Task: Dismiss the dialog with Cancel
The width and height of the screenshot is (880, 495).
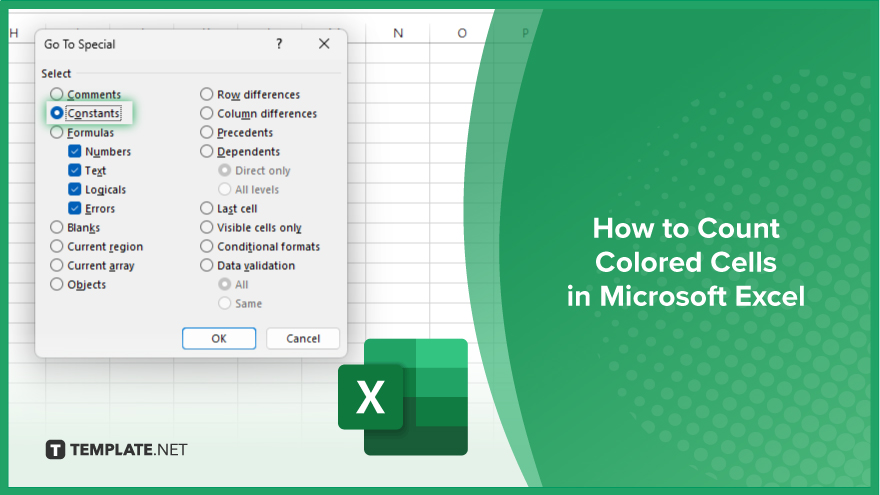Action: (303, 338)
